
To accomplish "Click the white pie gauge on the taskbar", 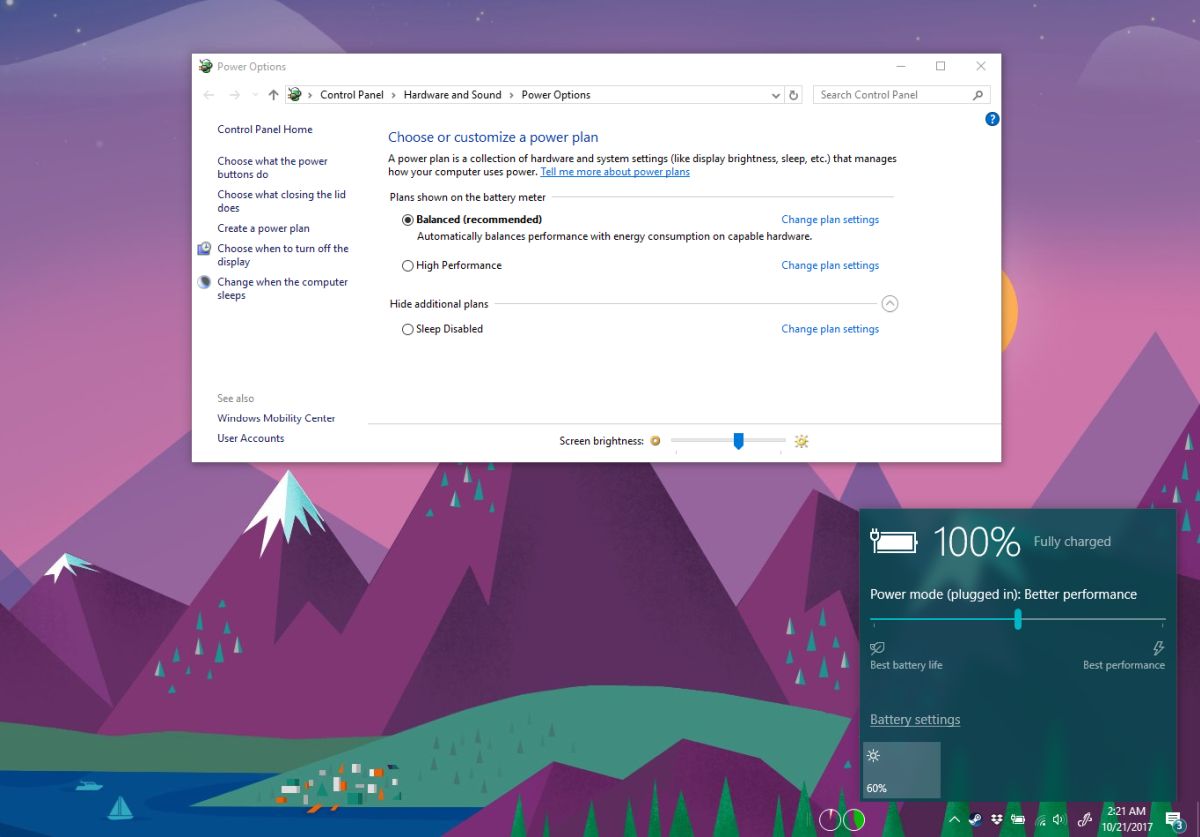I will tap(830, 820).
